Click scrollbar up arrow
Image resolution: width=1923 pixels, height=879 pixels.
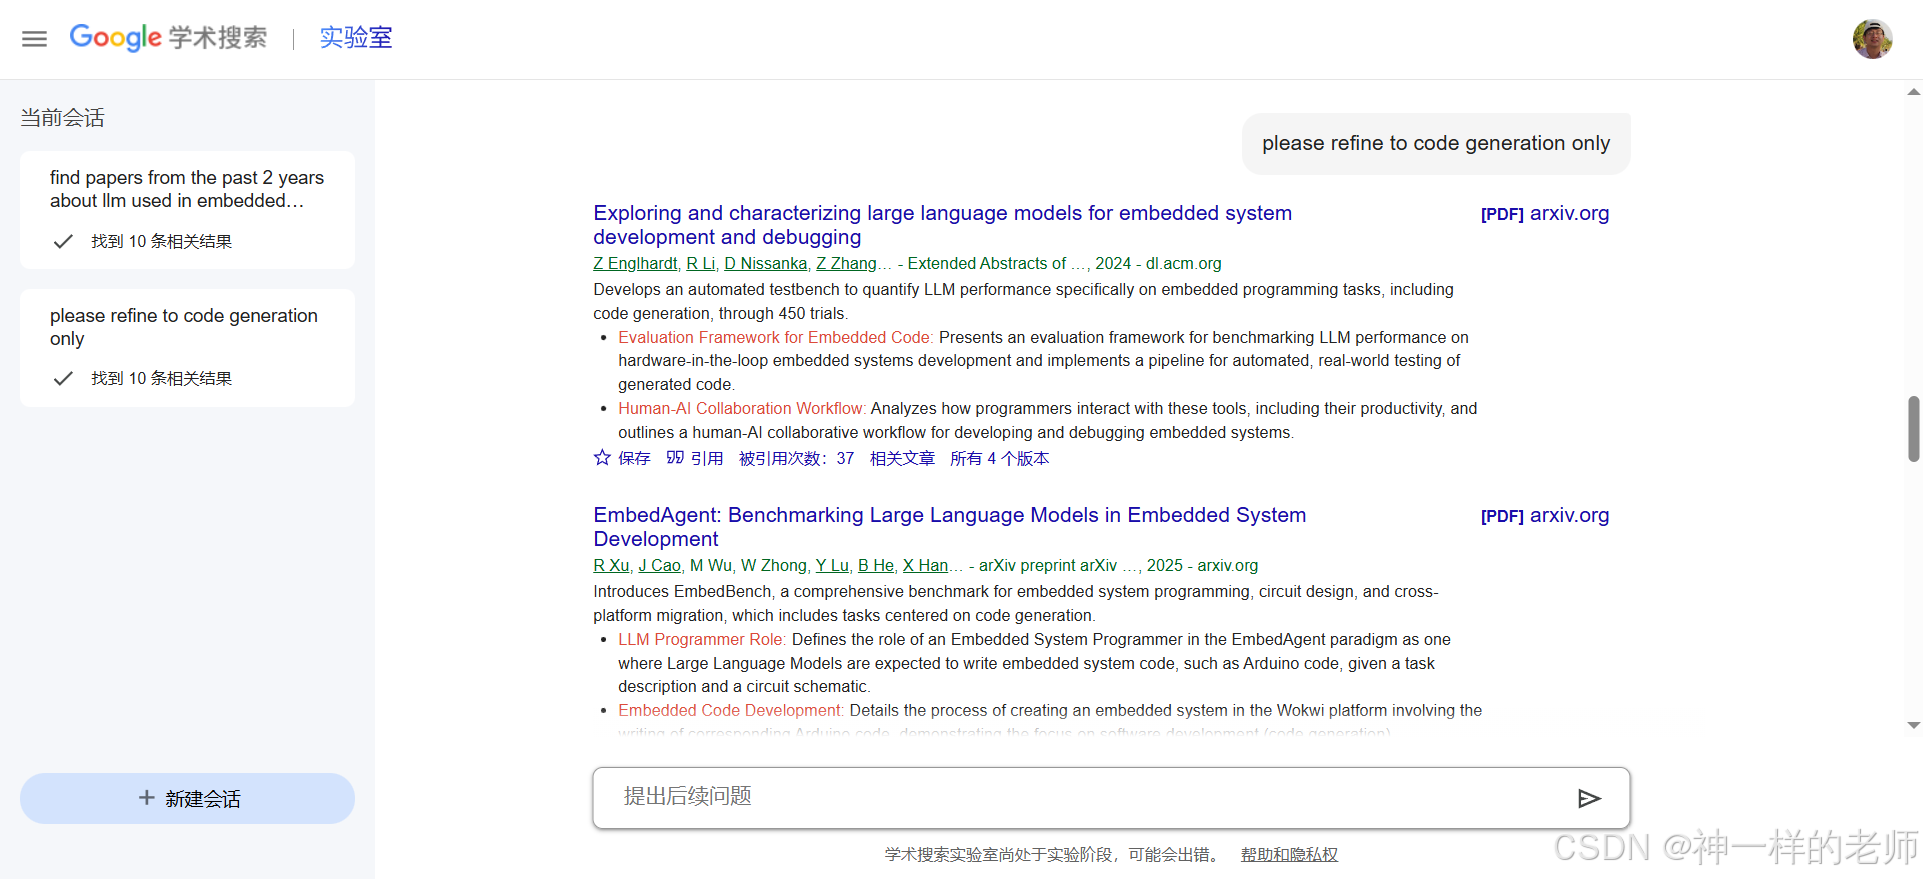pyautogui.click(x=1913, y=92)
